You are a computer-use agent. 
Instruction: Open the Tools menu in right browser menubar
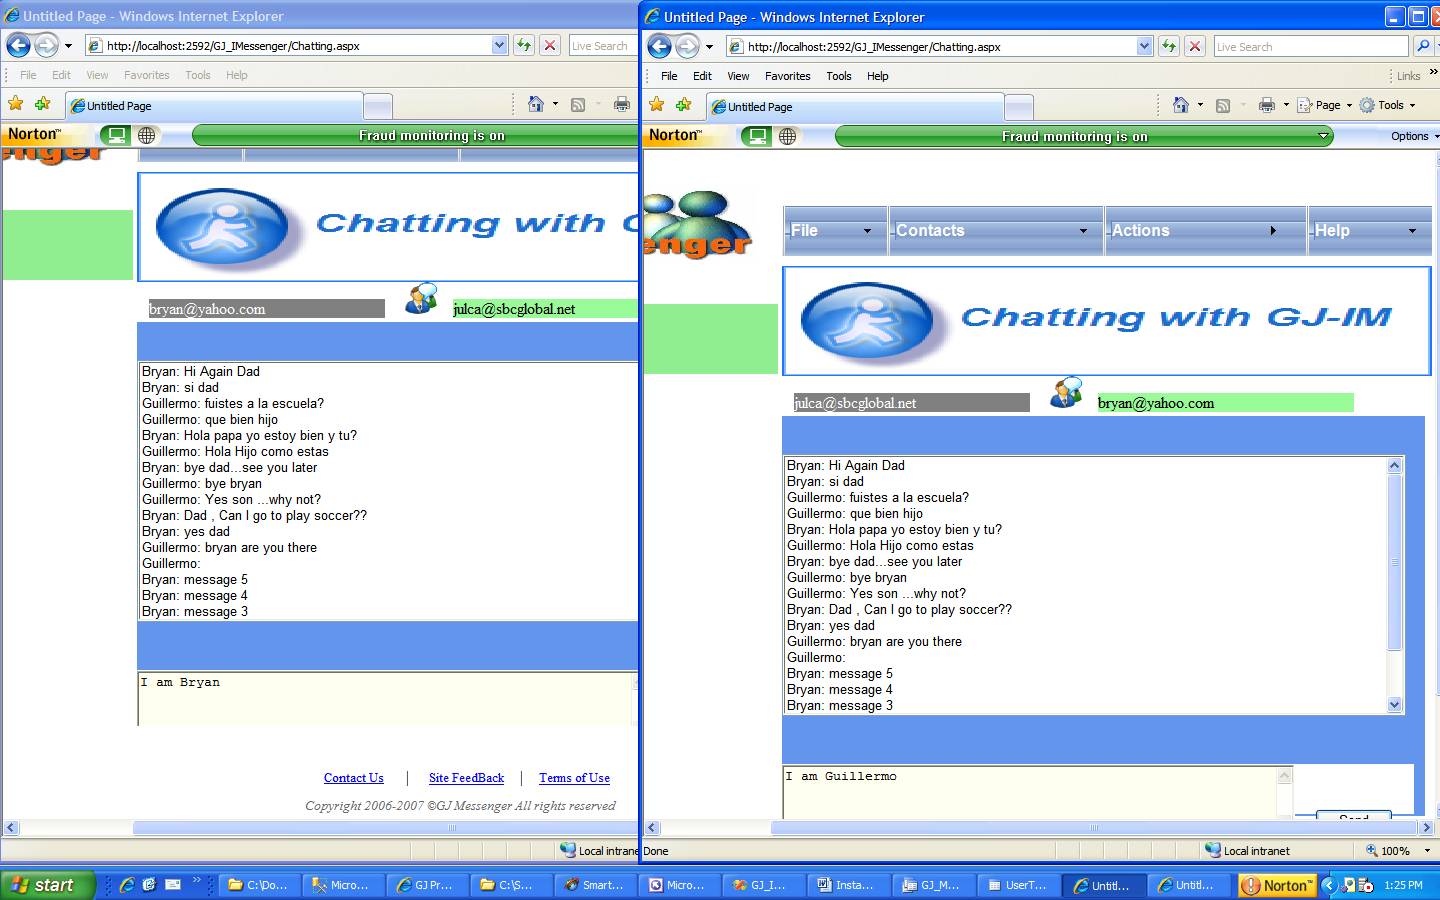(x=838, y=76)
